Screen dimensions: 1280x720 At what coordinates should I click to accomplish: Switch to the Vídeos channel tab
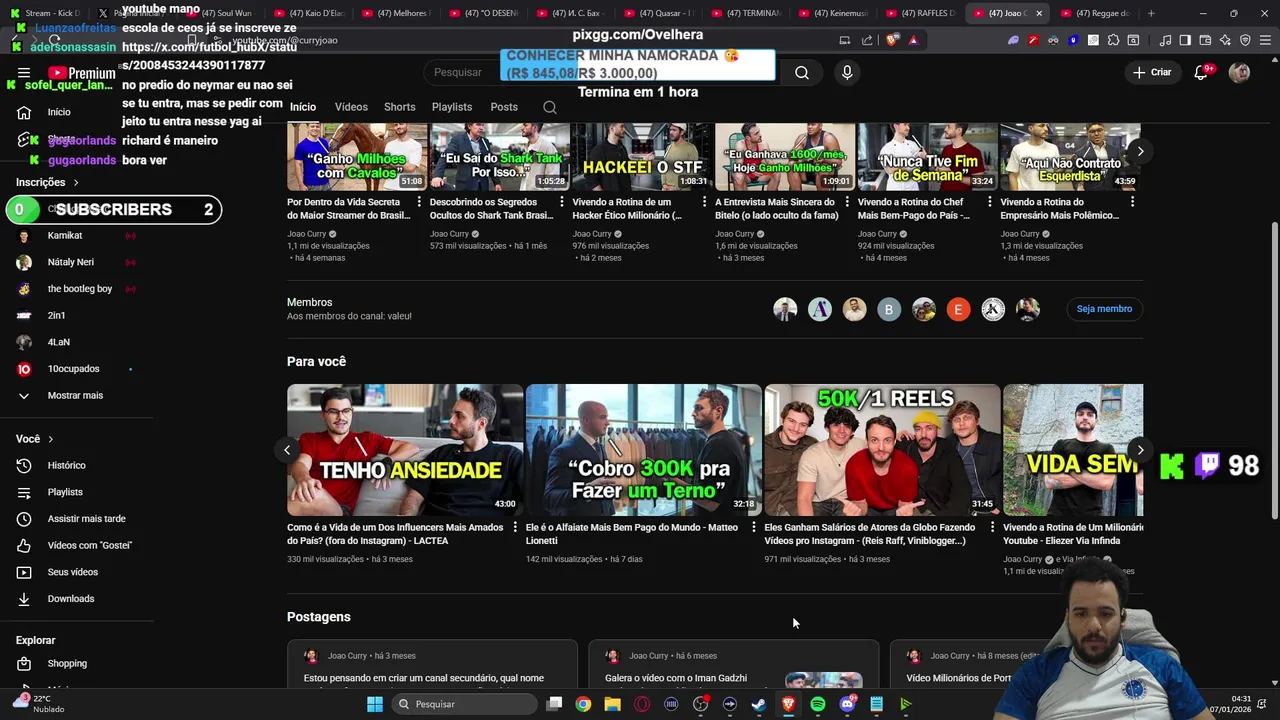351,107
